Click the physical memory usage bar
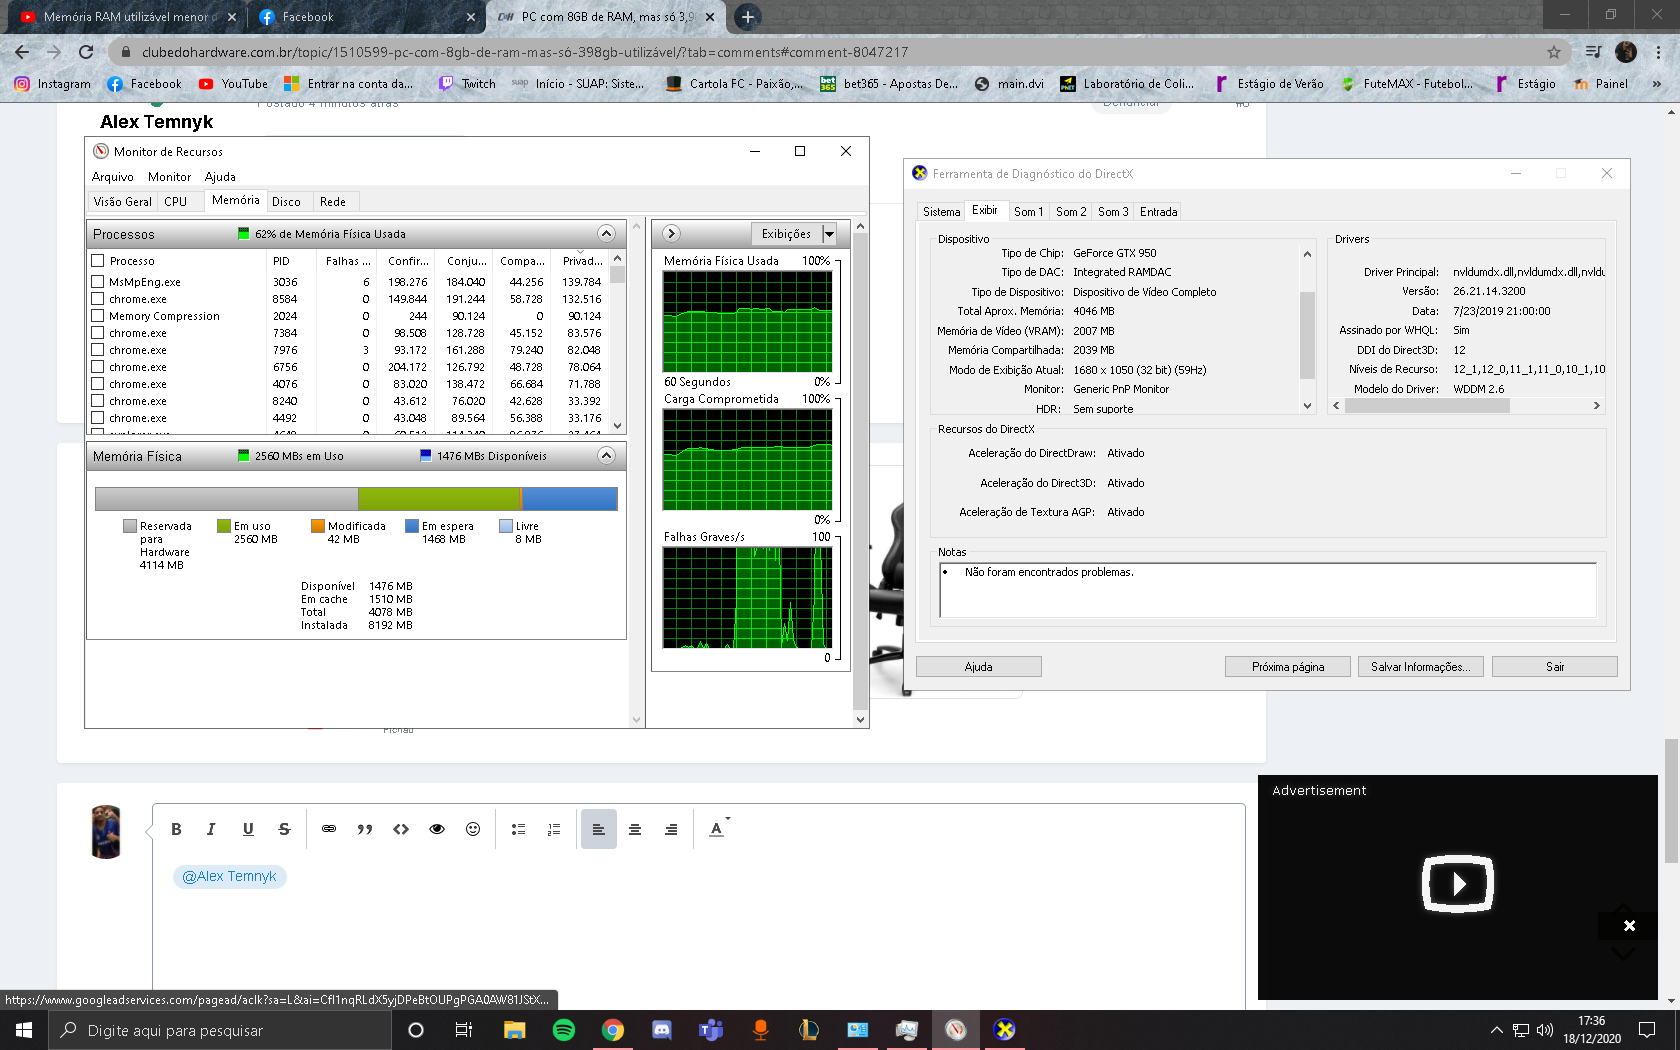Viewport: 1680px width, 1050px height. point(356,498)
